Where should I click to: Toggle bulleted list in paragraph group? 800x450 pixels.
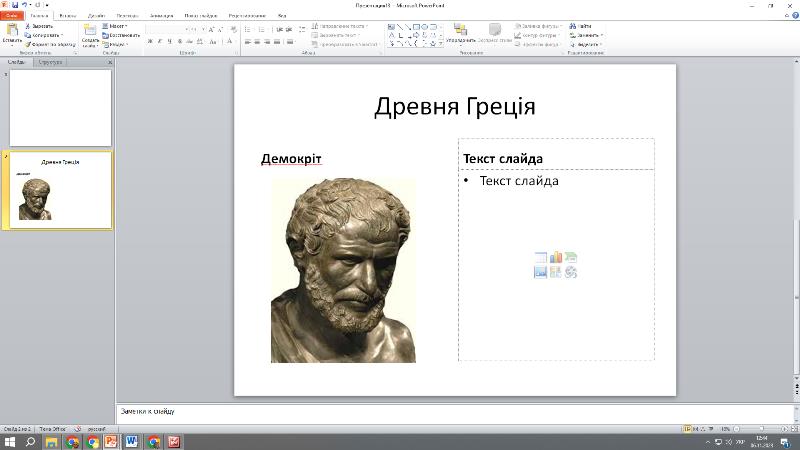248,30
